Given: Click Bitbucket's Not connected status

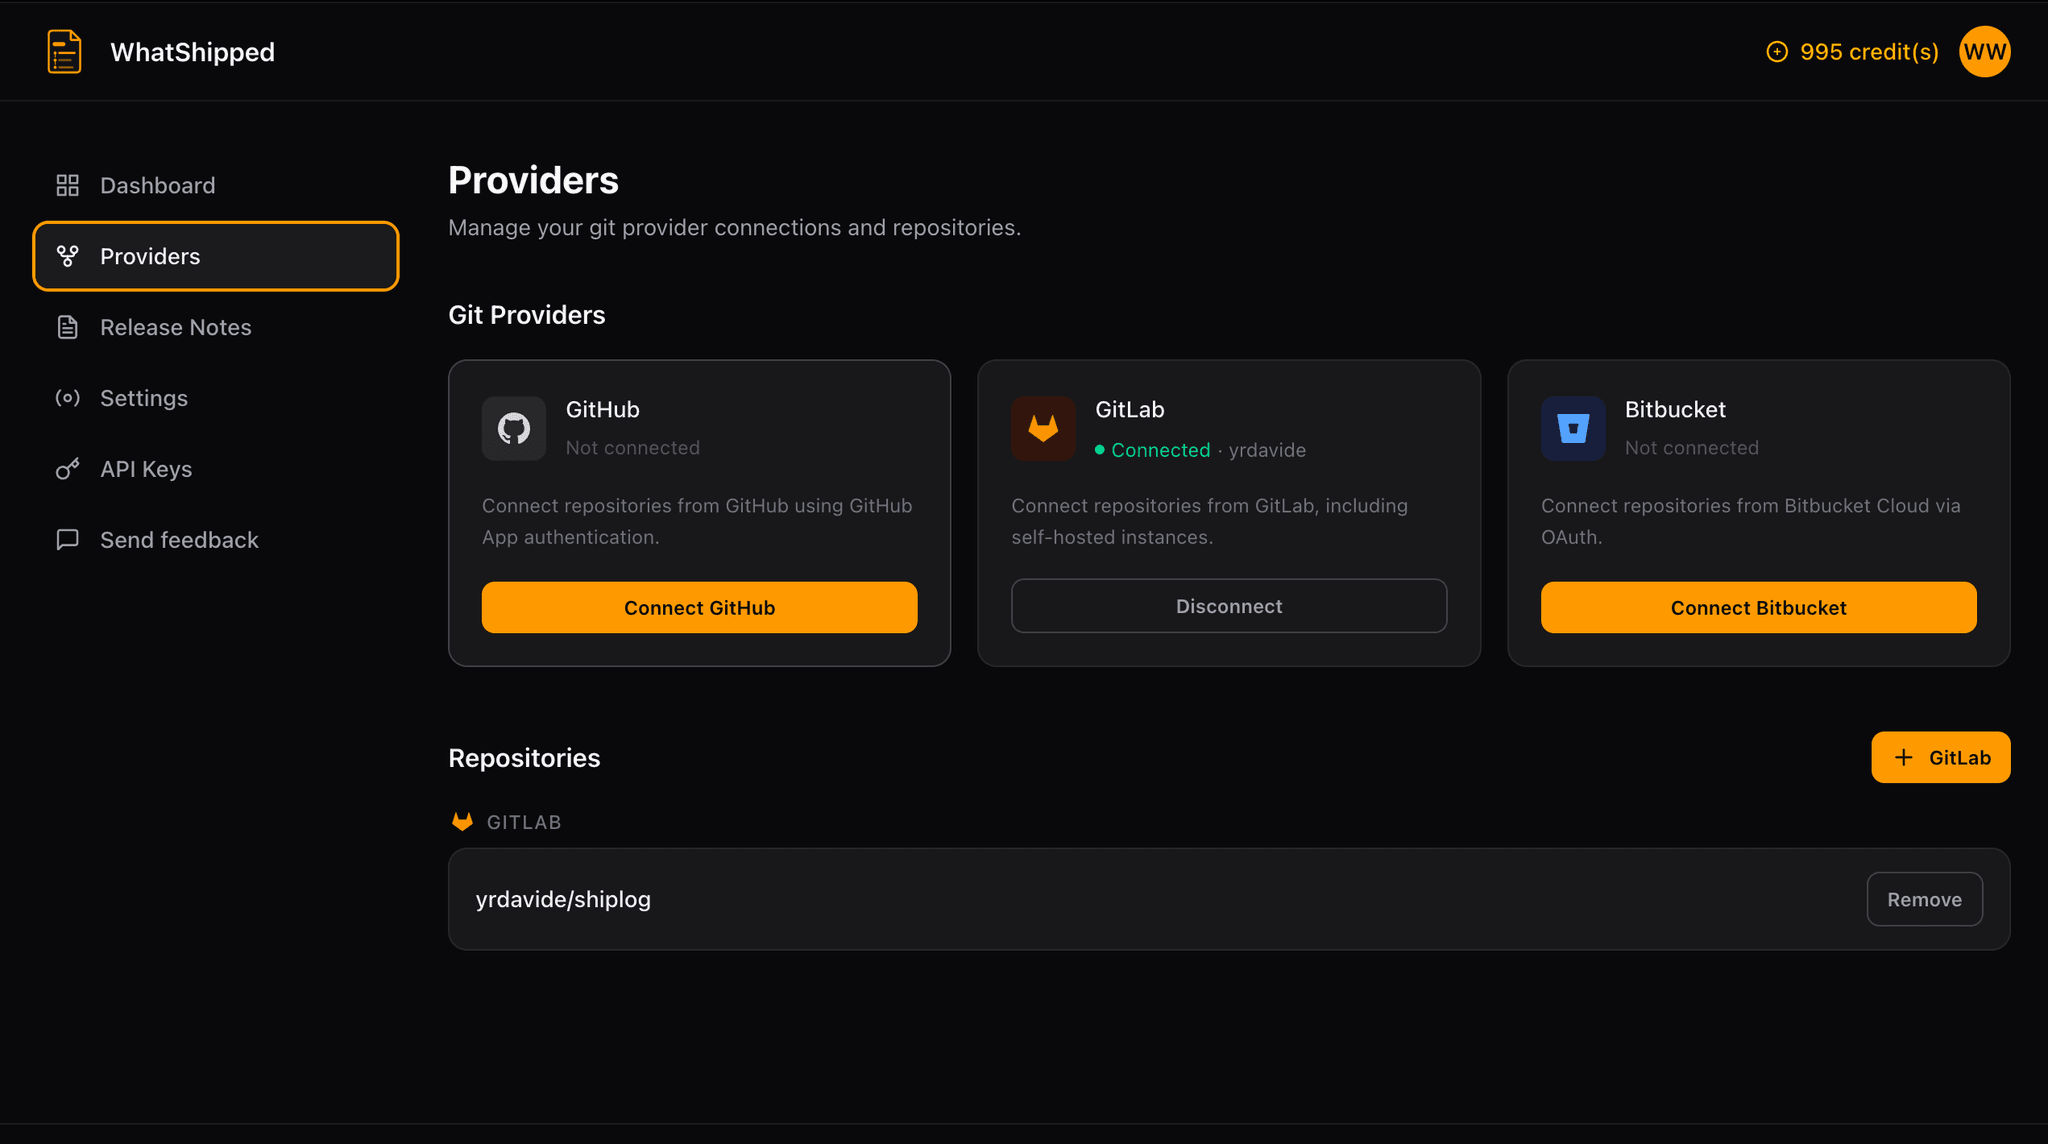Looking at the screenshot, I should tap(1692, 448).
